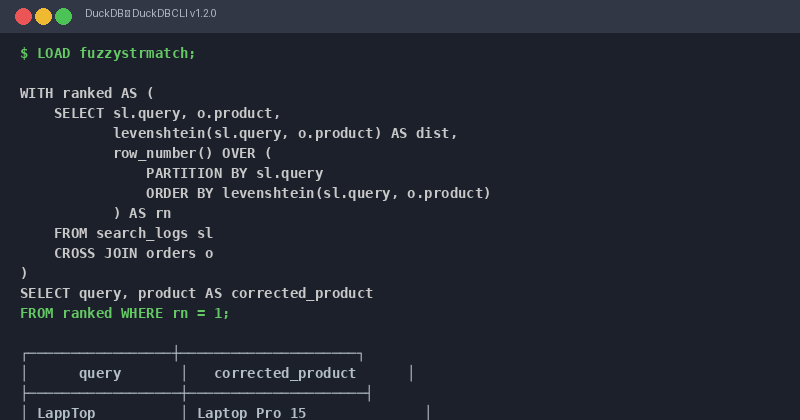Click the 'levenshtein(sl.query, o.product) AS dist,' line

(285, 133)
